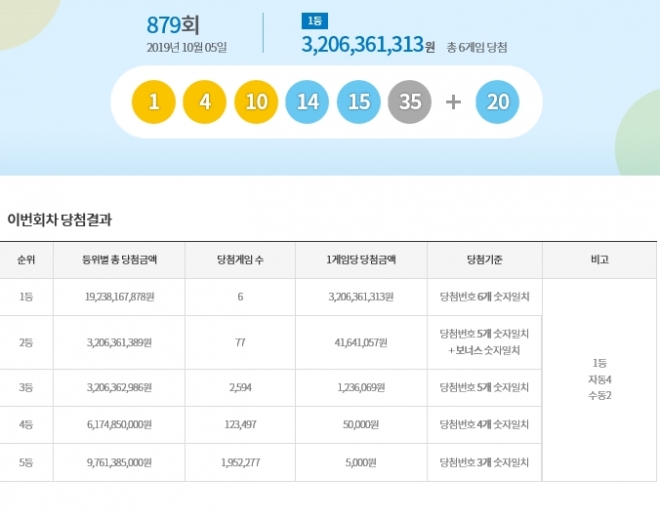Click the plus sign before the bonus ball
The image size is (660, 518).
pos(453,103)
